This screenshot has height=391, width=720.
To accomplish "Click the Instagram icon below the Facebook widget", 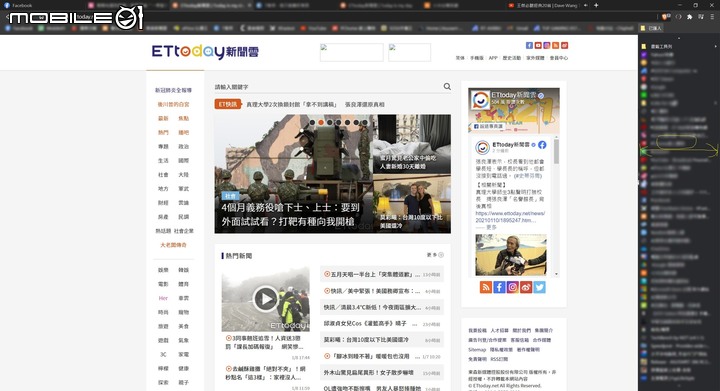I will point(512,287).
